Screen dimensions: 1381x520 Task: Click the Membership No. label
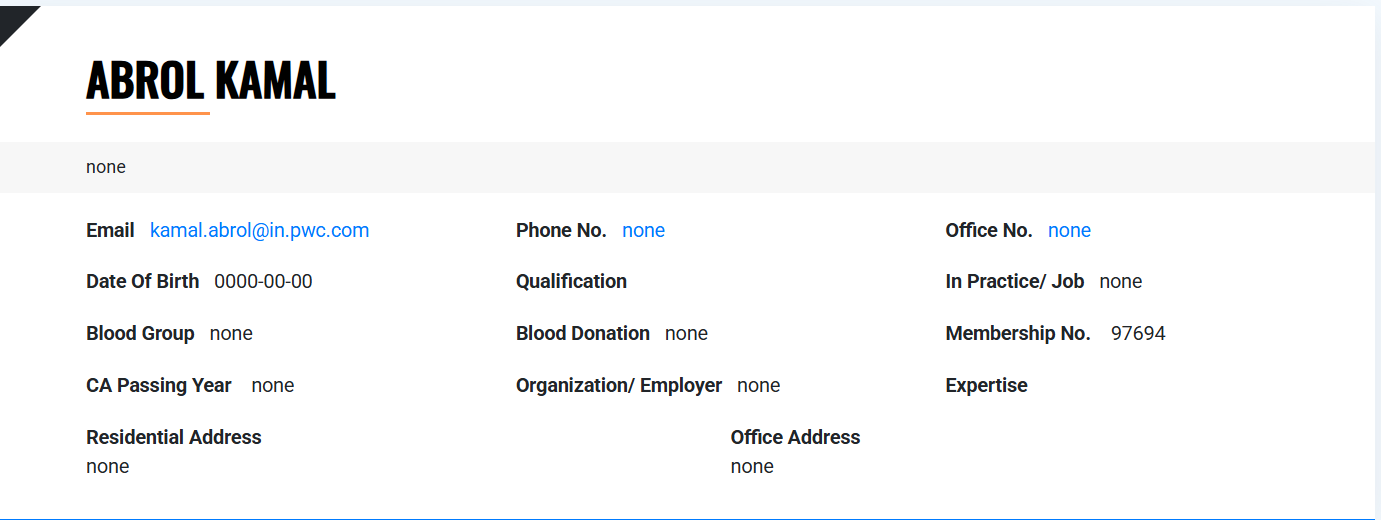1018,334
